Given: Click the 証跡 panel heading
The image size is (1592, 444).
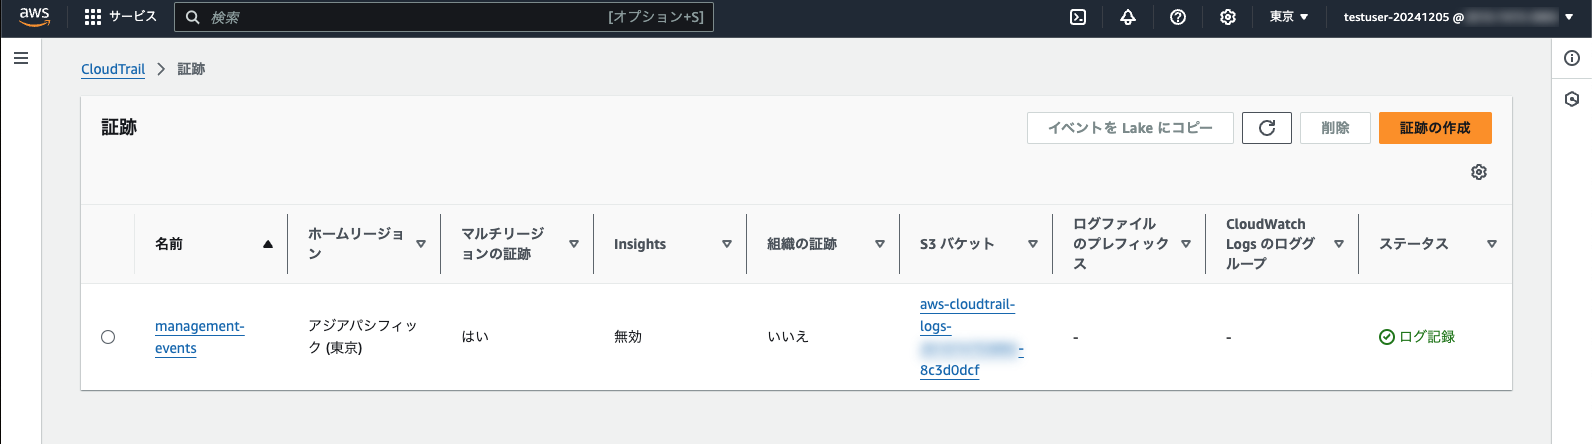Looking at the screenshot, I should pyautogui.click(x=119, y=127).
